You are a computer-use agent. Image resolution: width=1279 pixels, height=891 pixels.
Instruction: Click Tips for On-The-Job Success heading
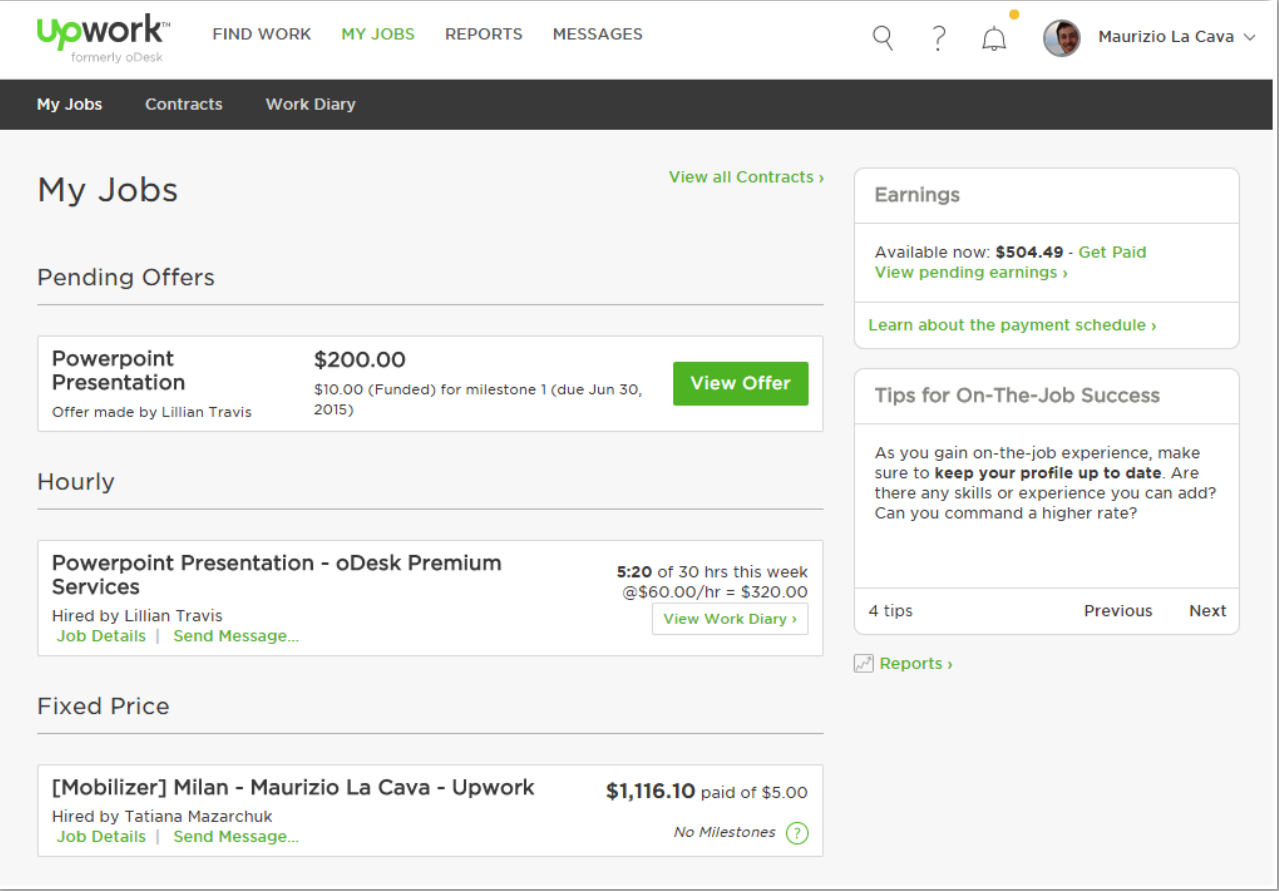tap(1017, 395)
